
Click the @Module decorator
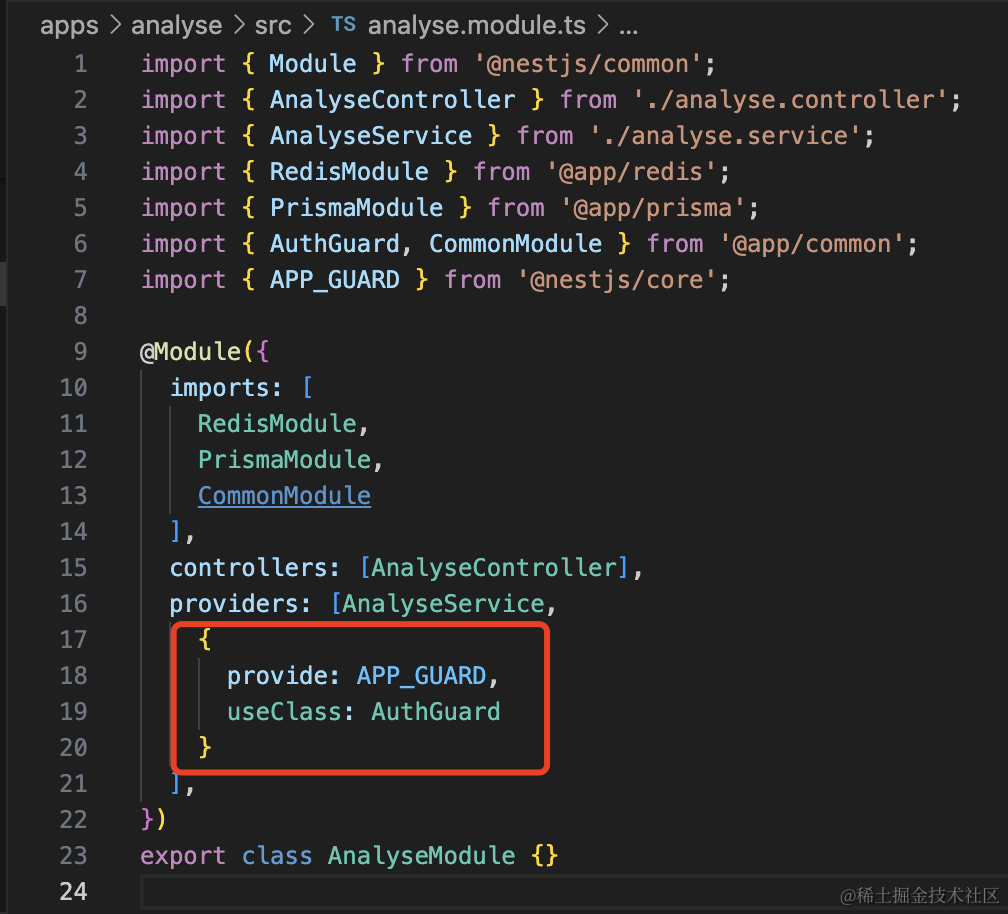192,352
